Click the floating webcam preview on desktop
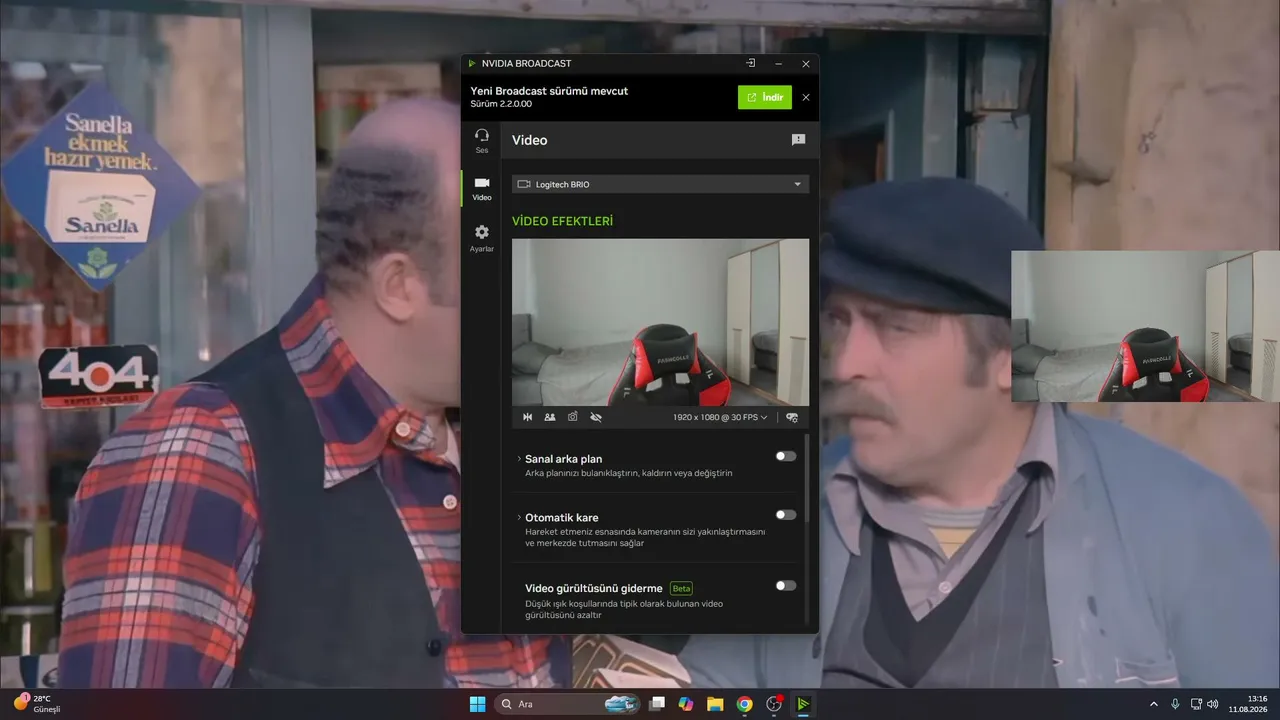This screenshot has height=720, width=1280. point(1145,326)
